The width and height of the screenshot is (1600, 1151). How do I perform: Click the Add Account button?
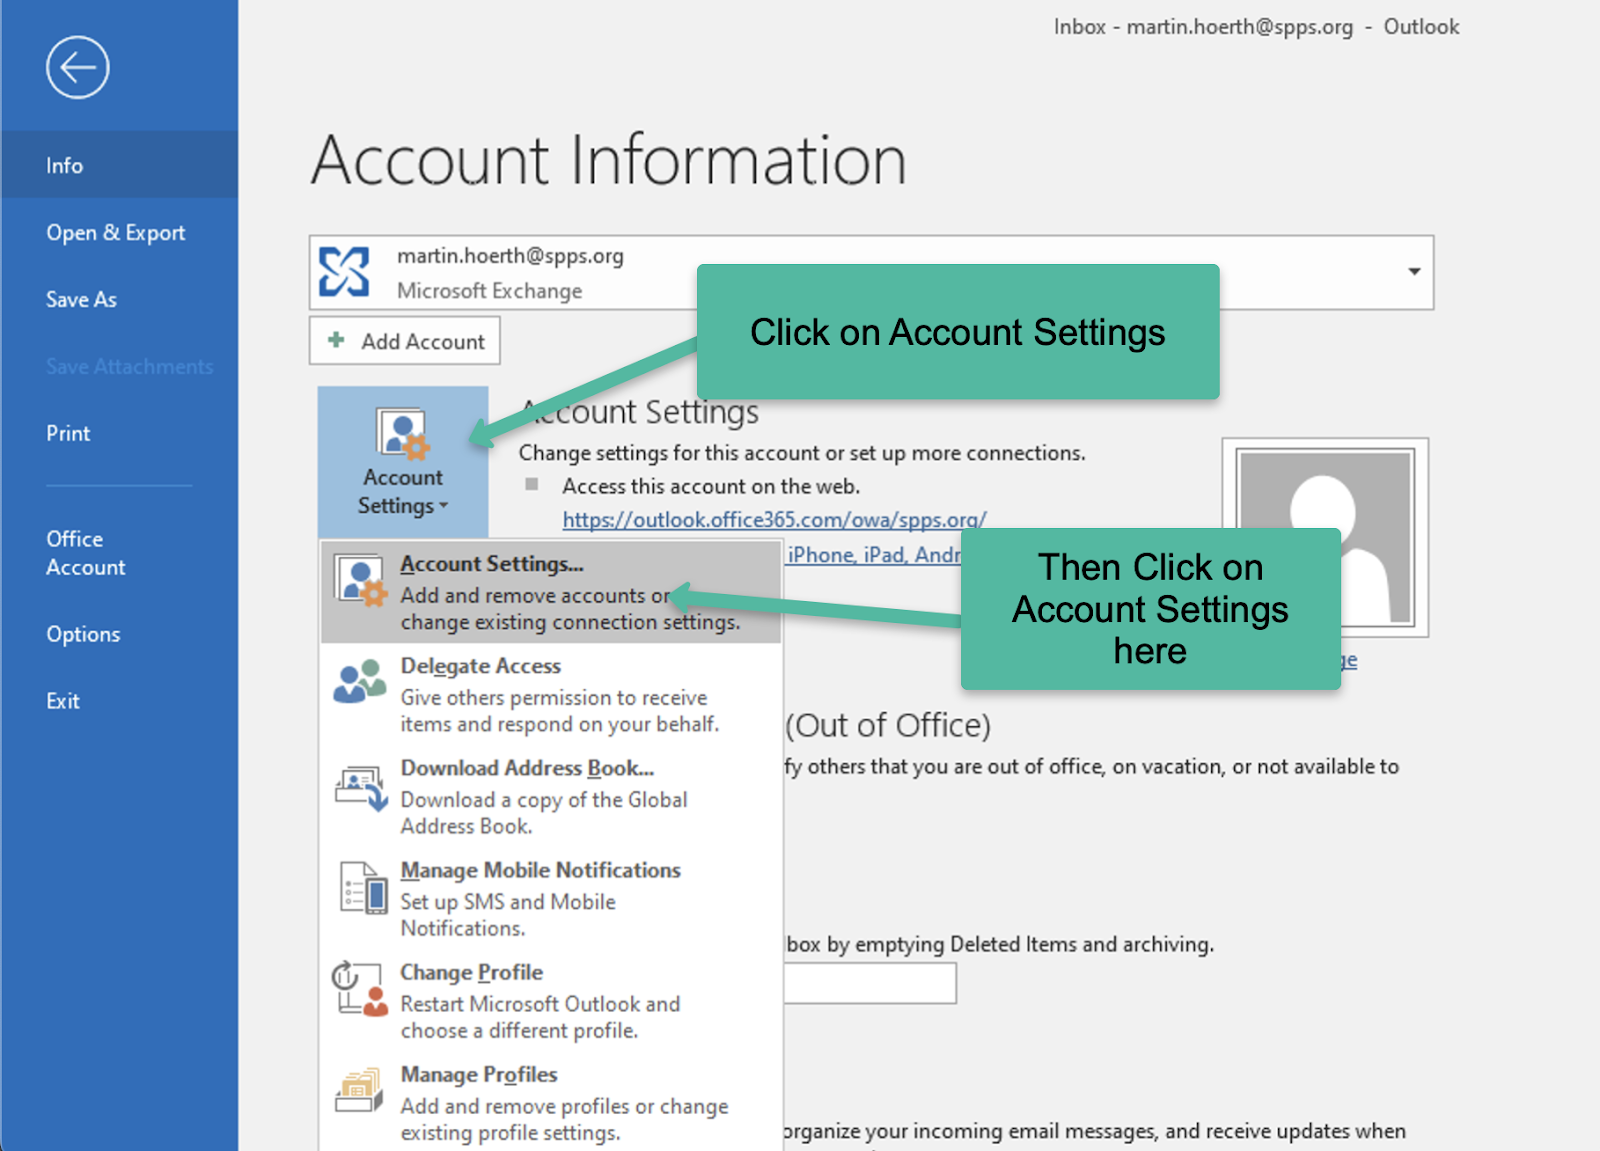tap(404, 341)
